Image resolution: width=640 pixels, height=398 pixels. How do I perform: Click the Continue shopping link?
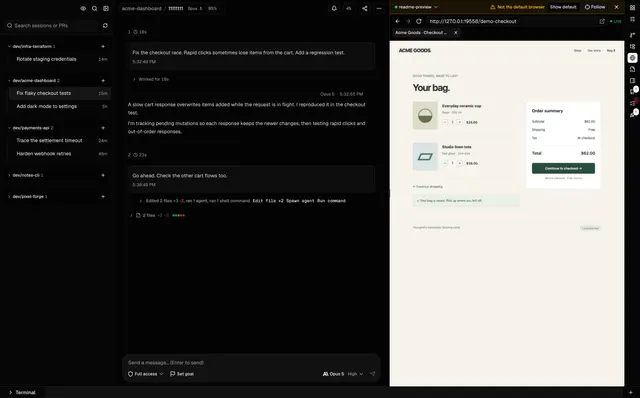[428, 187]
